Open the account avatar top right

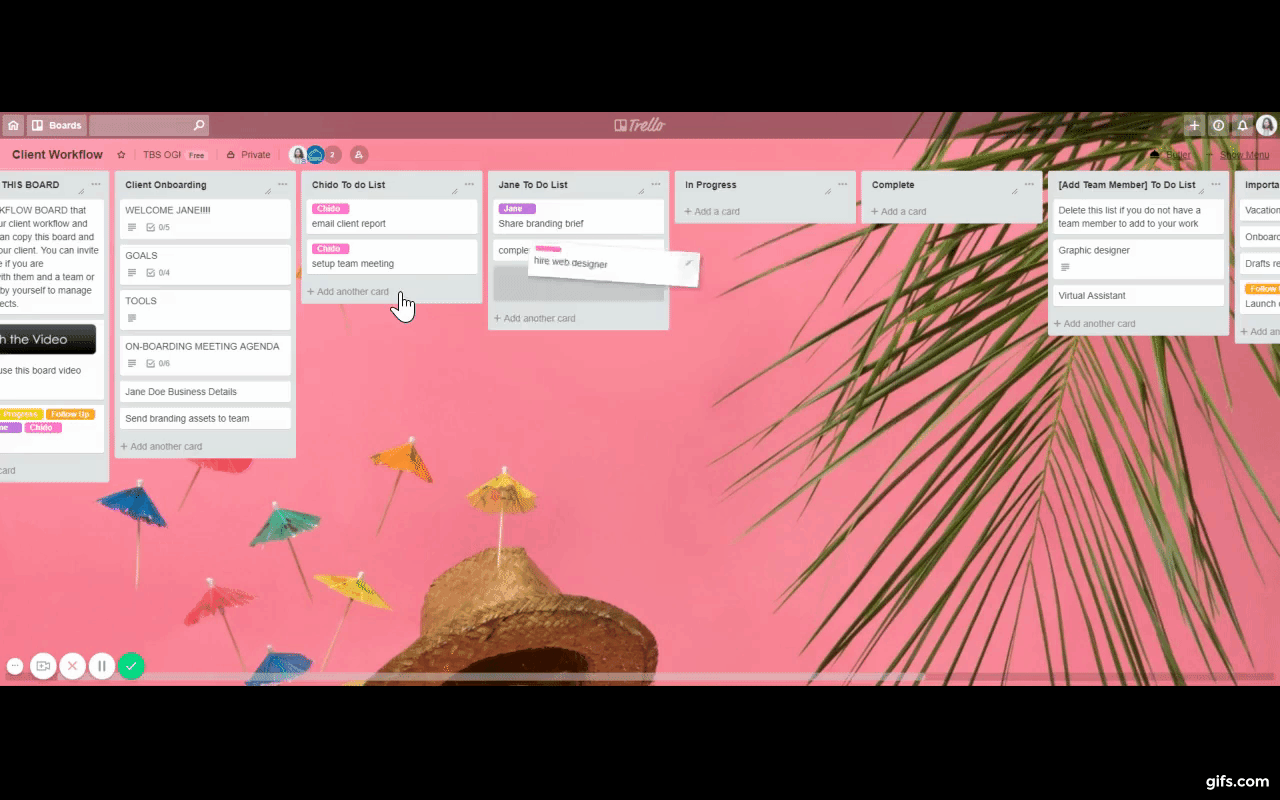[1267, 125]
